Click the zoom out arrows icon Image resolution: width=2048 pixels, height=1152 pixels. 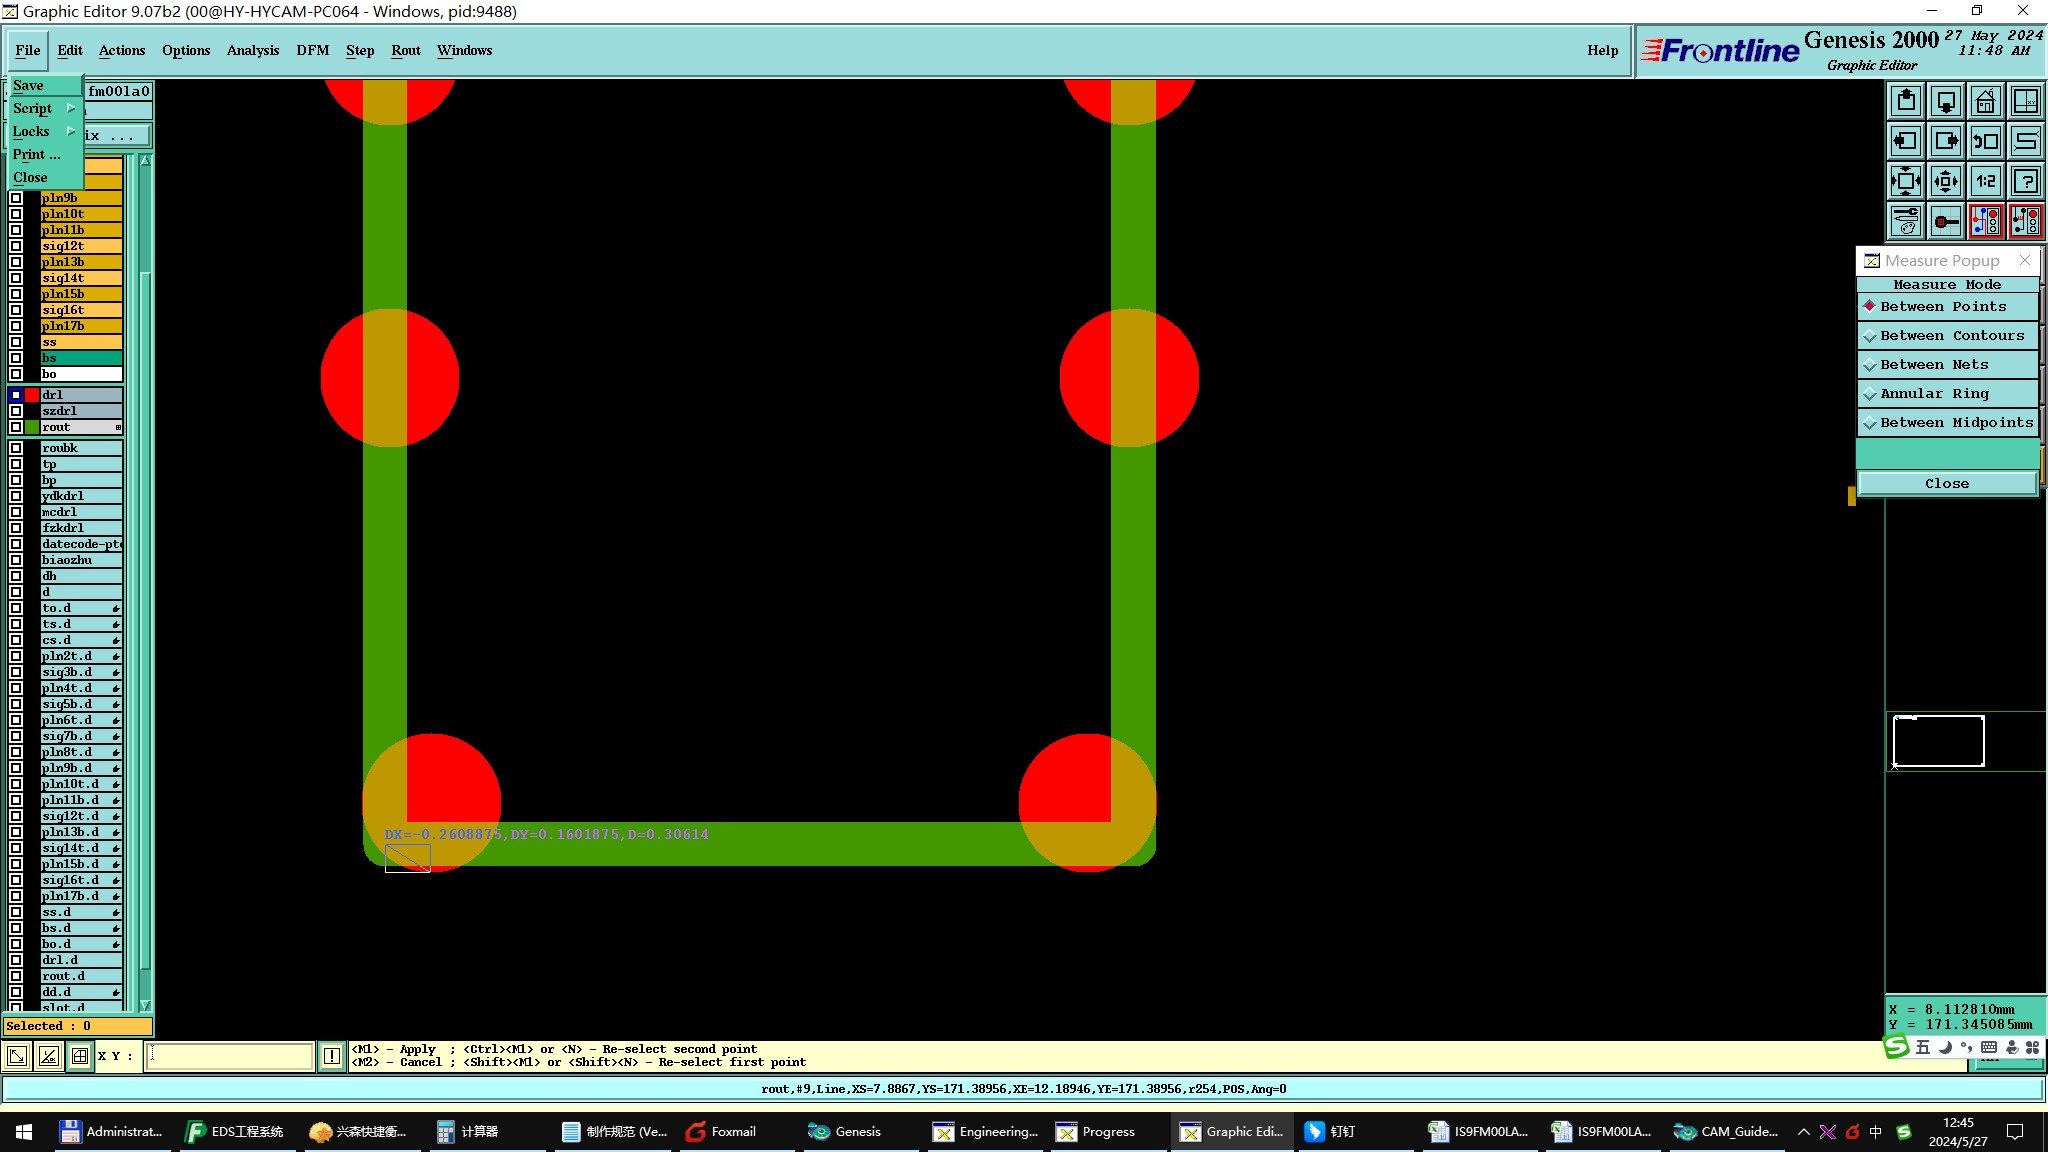(1945, 181)
